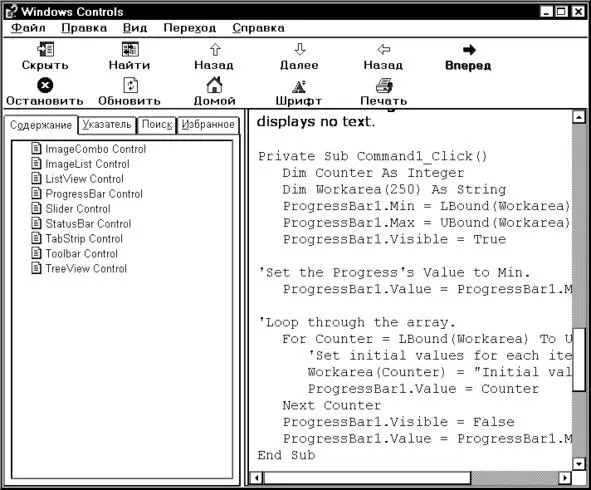The image size is (591, 490).
Task: Click the vertical scrollbar up arrow
Action: [579, 117]
